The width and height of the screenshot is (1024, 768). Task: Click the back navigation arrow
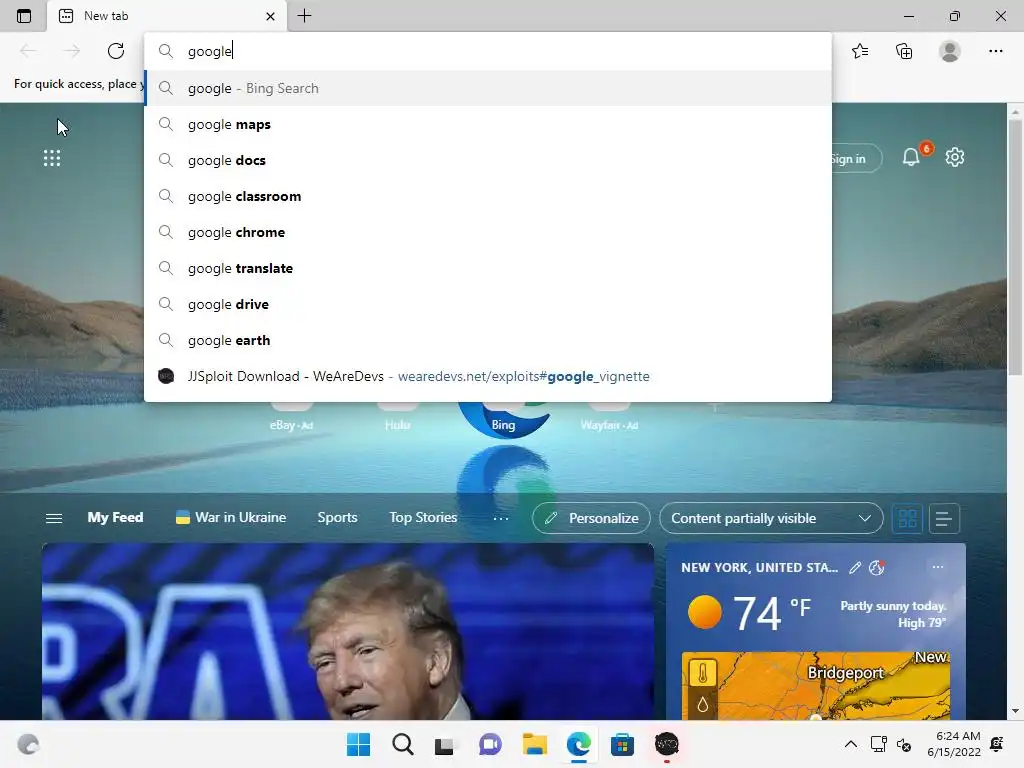pyautogui.click(x=28, y=51)
